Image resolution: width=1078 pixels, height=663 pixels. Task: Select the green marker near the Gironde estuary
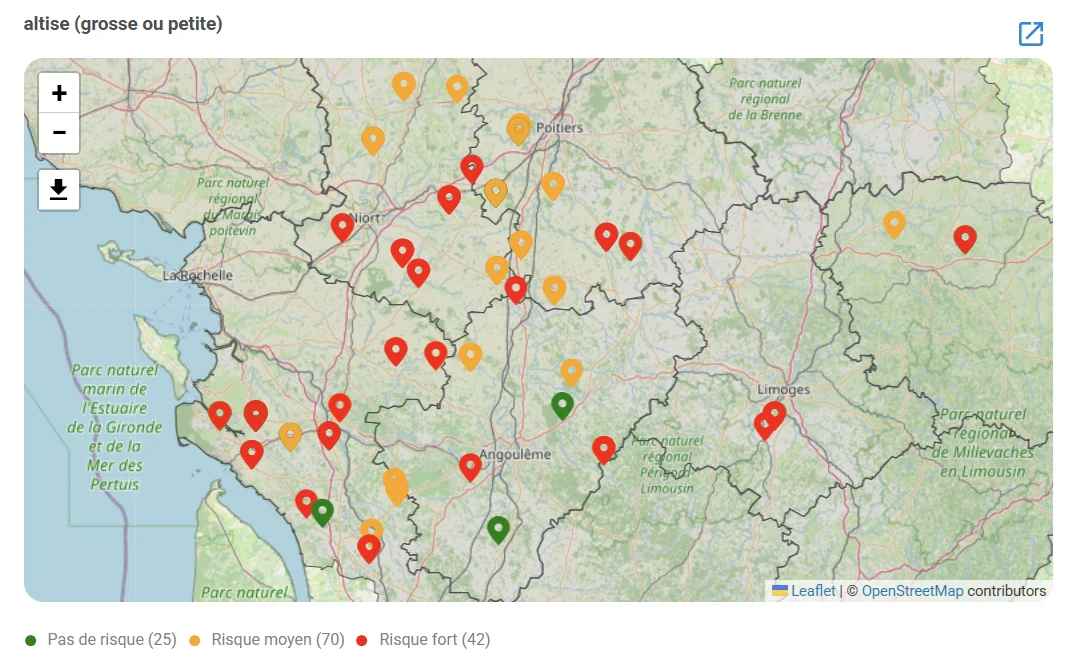click(322, 512)
